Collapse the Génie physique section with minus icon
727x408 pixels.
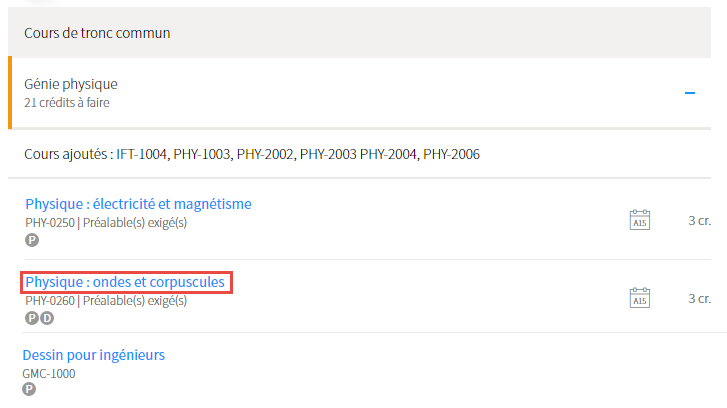690,93
